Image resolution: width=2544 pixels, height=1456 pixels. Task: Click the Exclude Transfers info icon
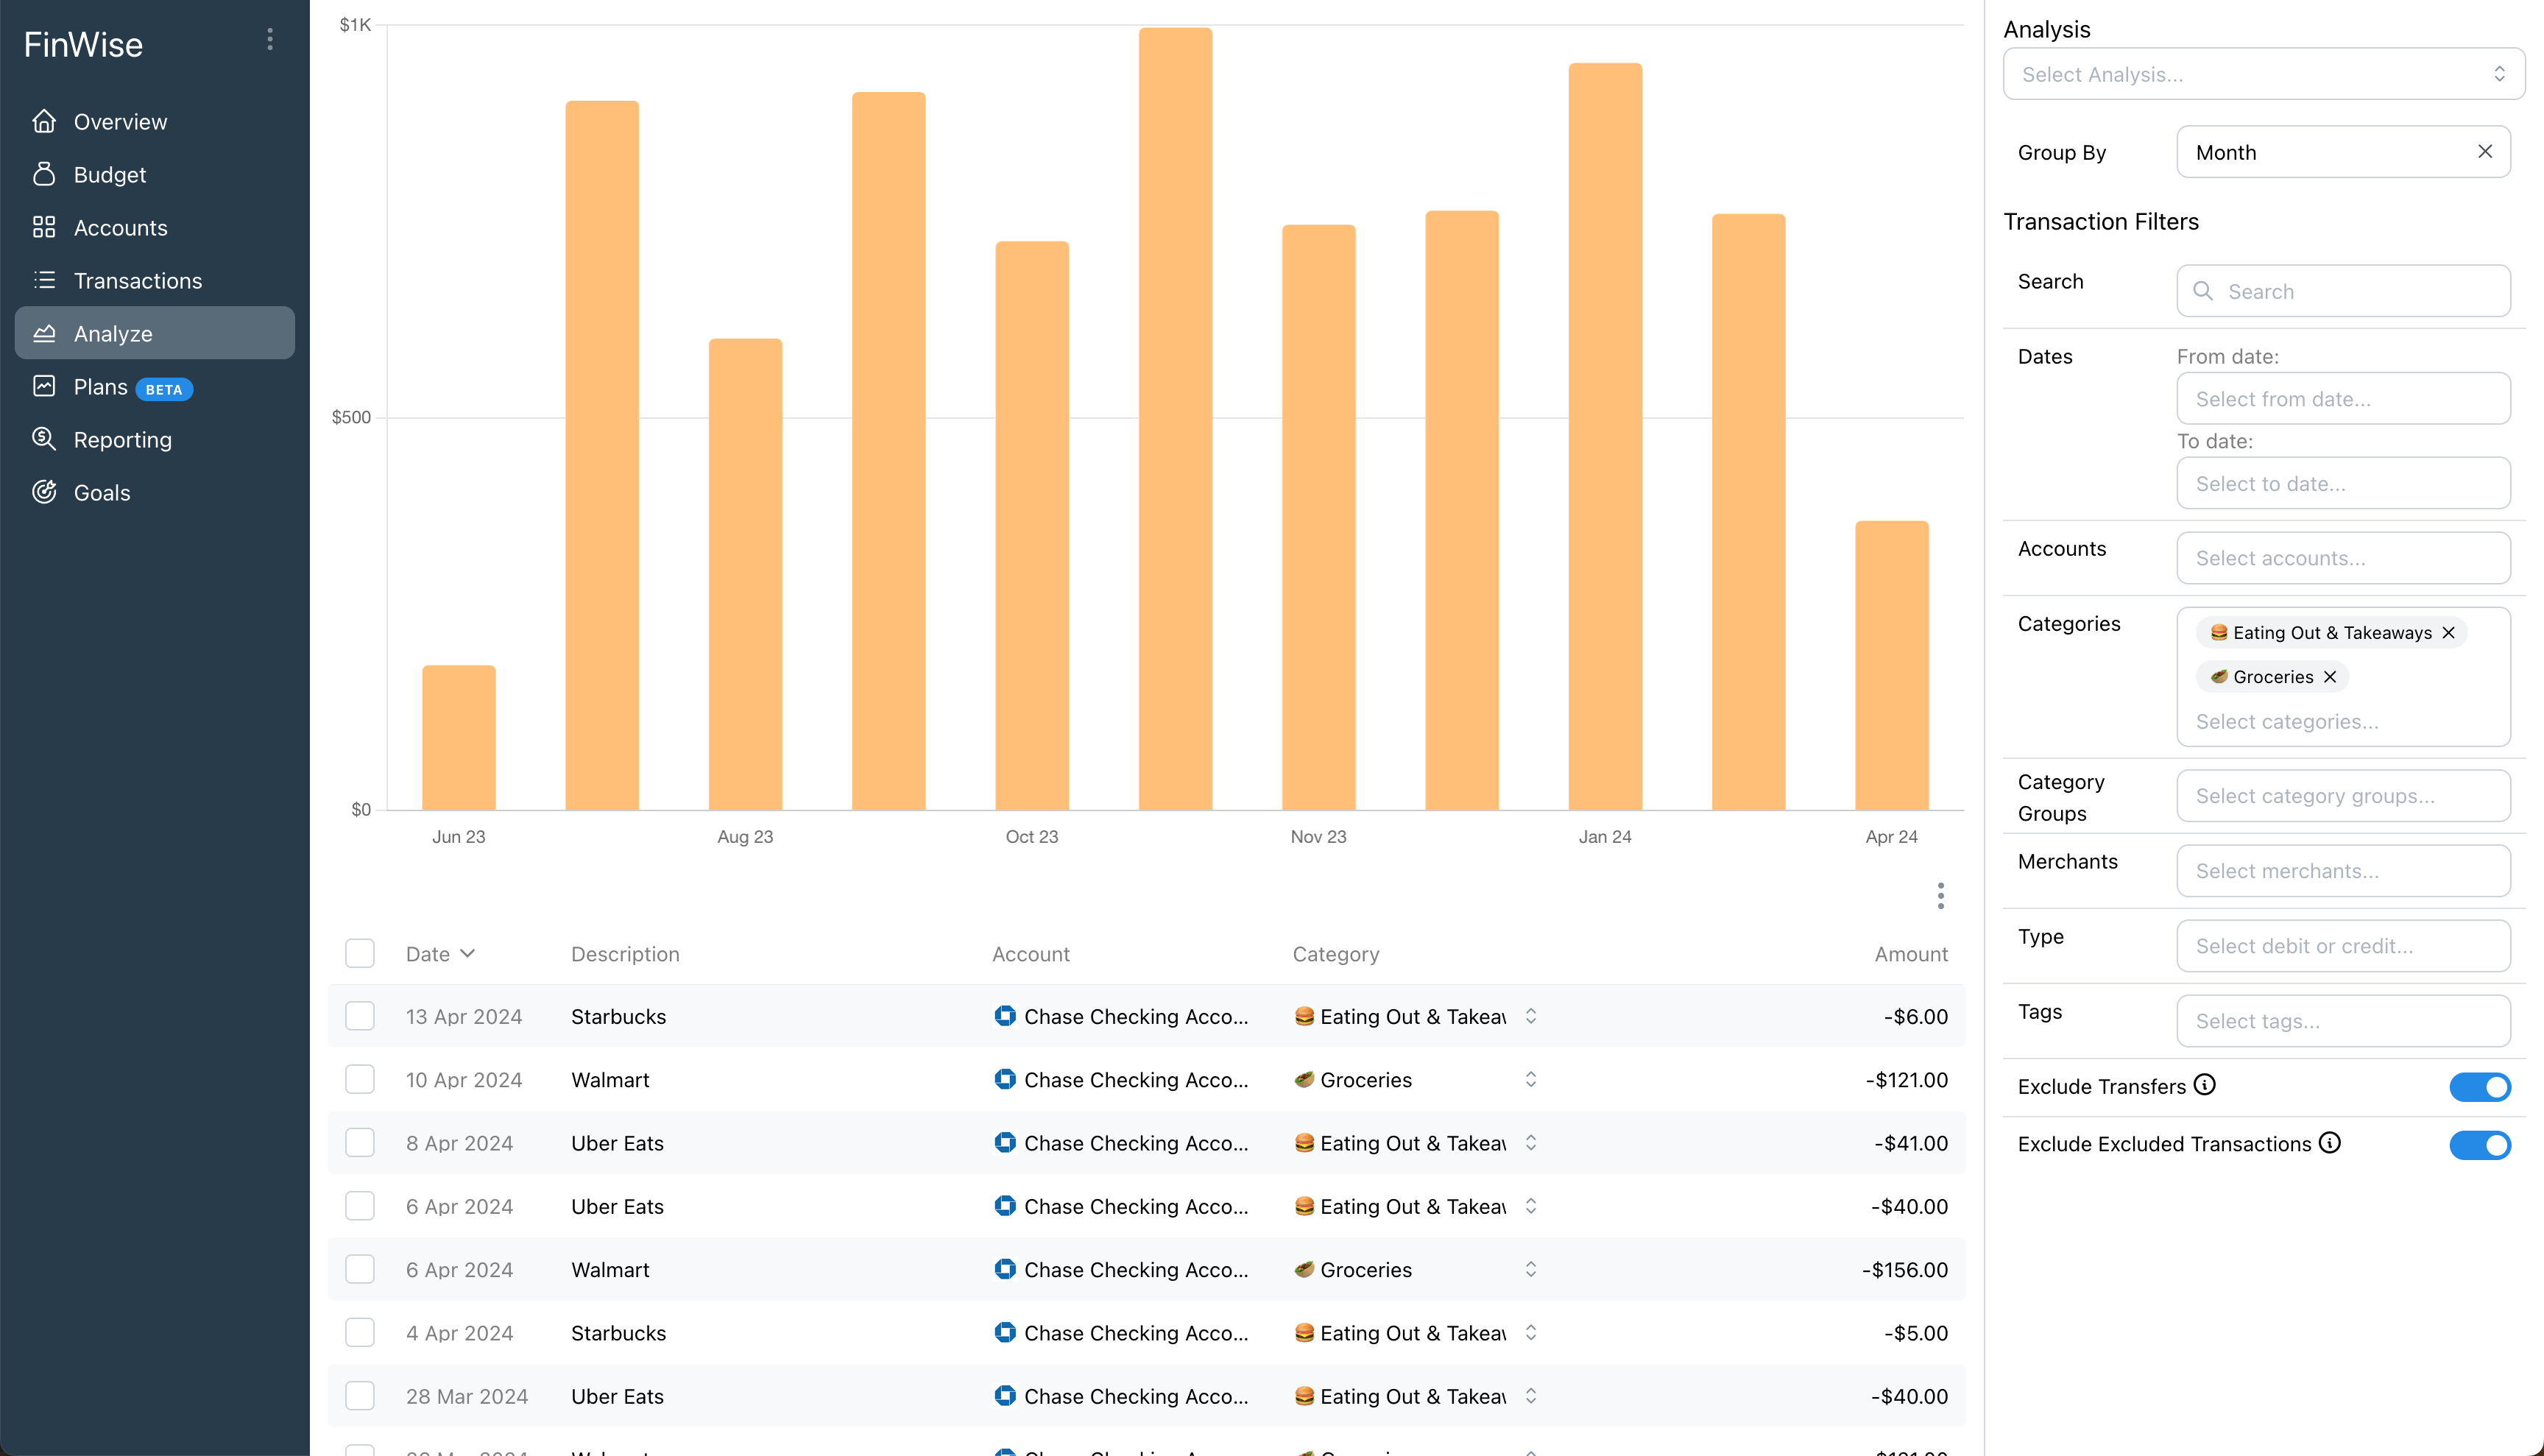click(2205, 1085)
